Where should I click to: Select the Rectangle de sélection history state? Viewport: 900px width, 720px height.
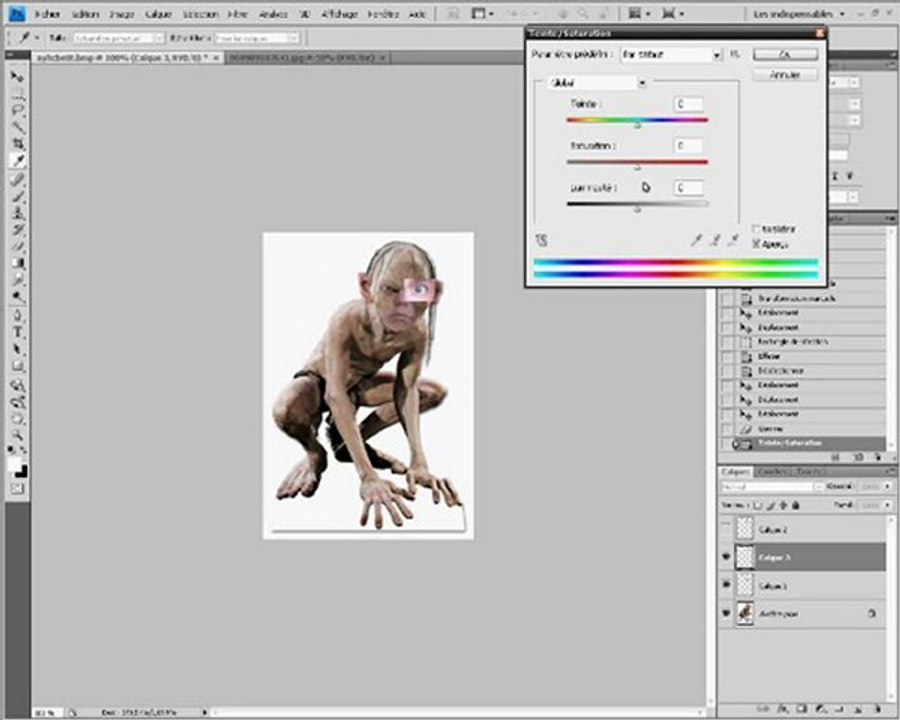click(802, 342)
